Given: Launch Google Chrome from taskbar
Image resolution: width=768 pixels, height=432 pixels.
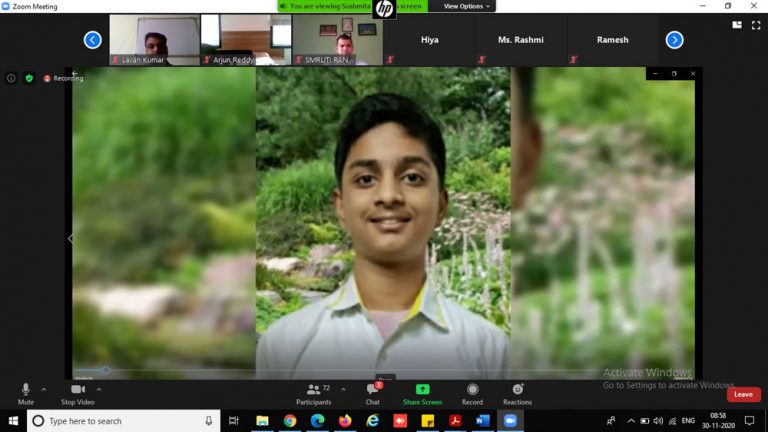Looking at the screenshot, I should tap(289, 421).
